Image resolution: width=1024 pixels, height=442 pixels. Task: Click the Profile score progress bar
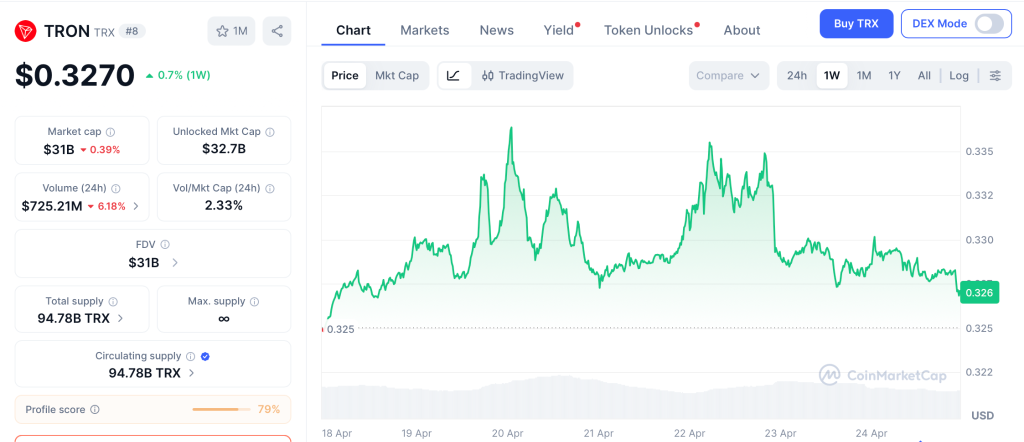pyautogui.click(x=222, y=409)
